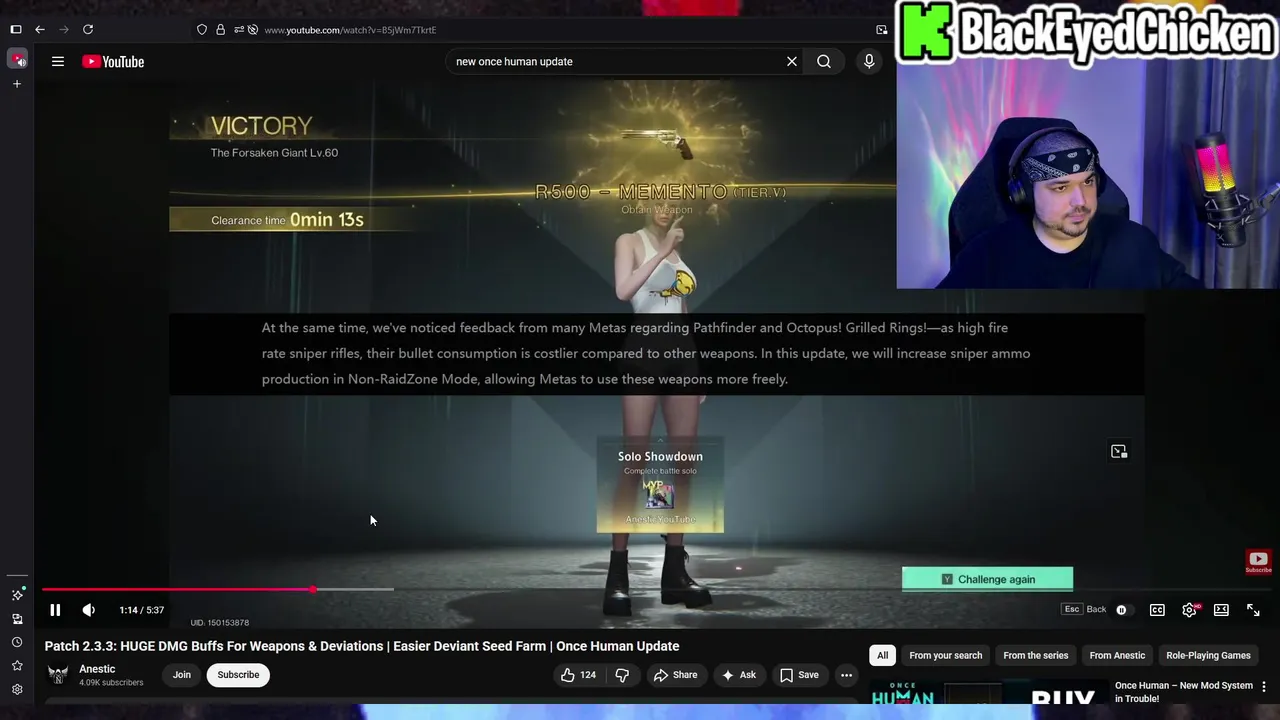Click the picture-in-picture overlay icon on video
The image size is (1280, 720).
(1119, 452)
